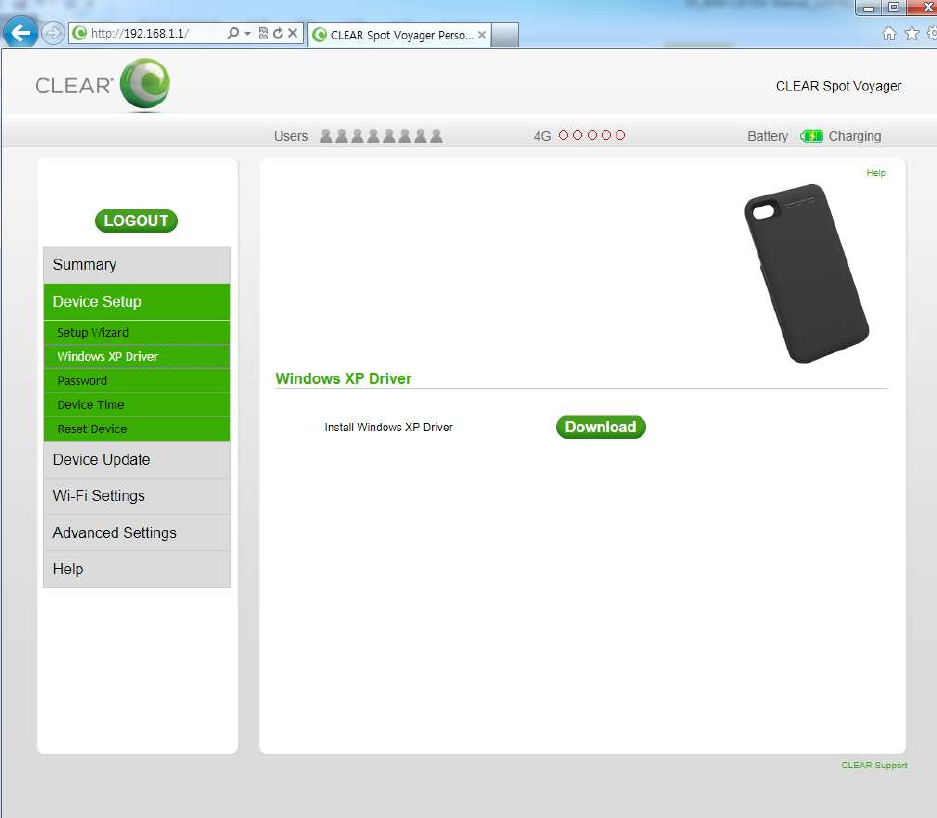Select the CLEAR Spot Voyager browser tab
The width and height of the screenshot is (937, 818).
tap(399, 35)
